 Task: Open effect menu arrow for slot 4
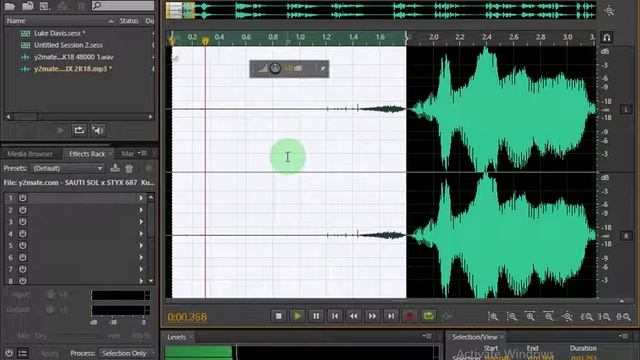141,233
